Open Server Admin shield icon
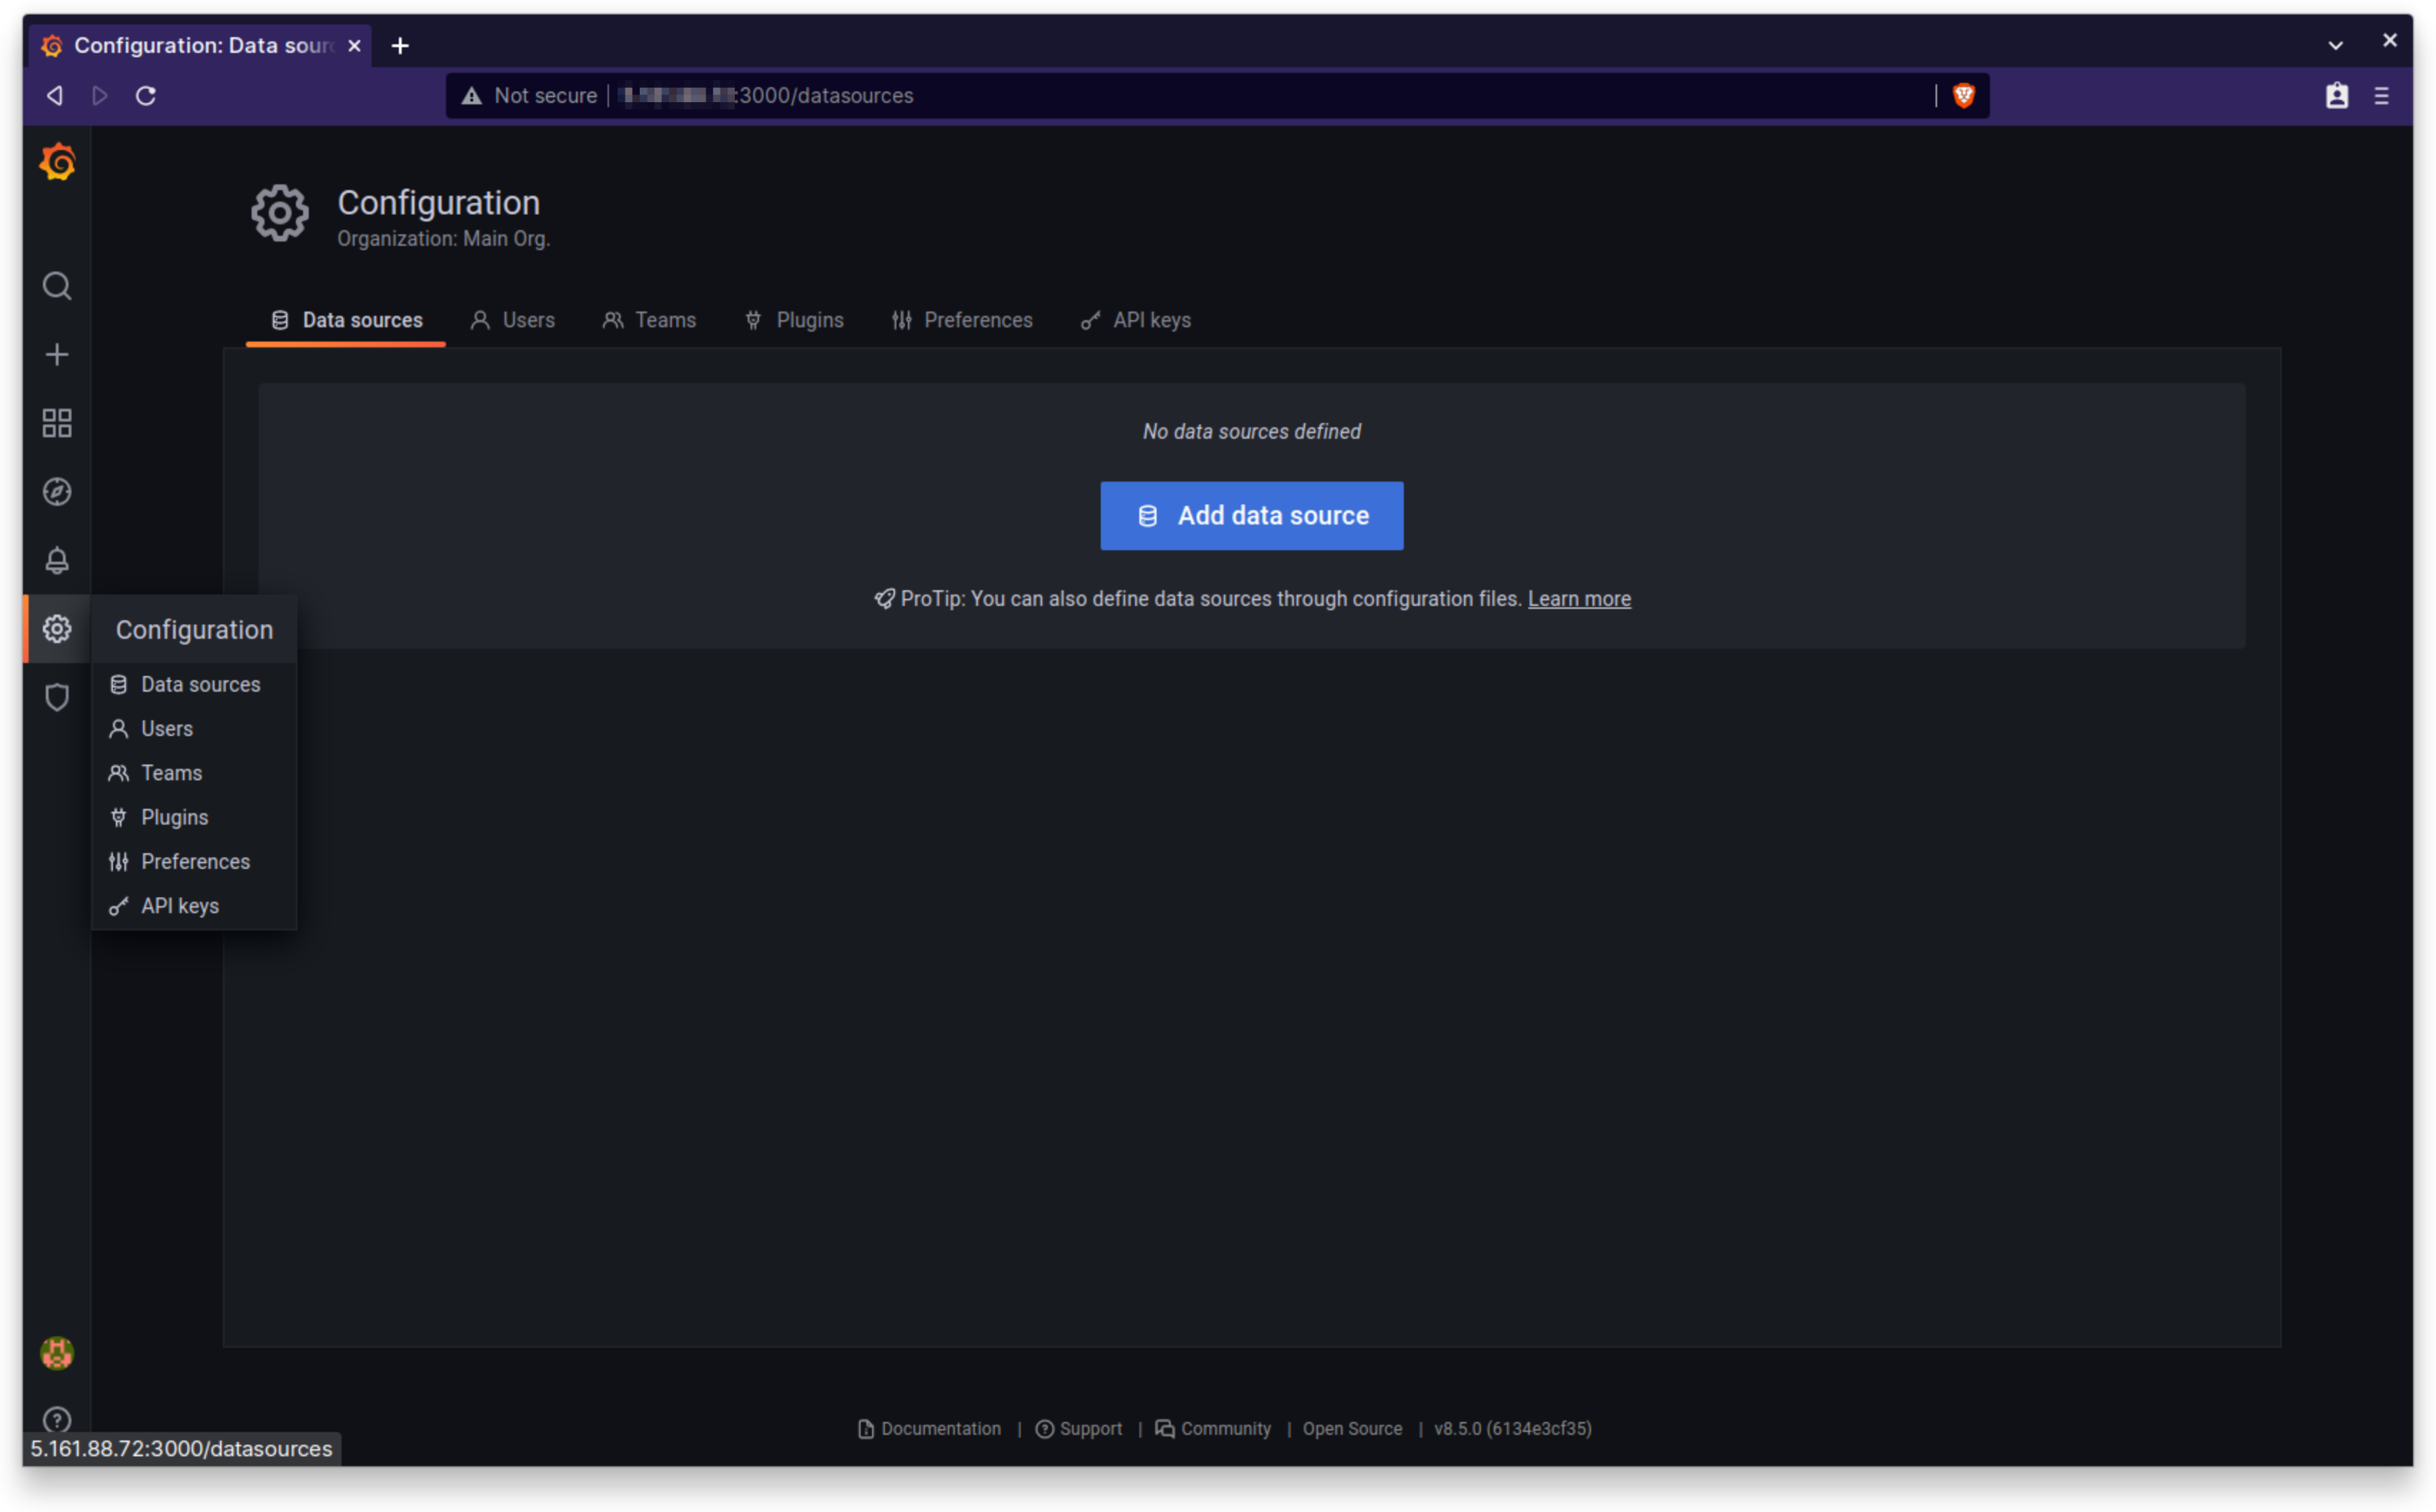The image size is (2436, 1512). click(x=56, y=697)
